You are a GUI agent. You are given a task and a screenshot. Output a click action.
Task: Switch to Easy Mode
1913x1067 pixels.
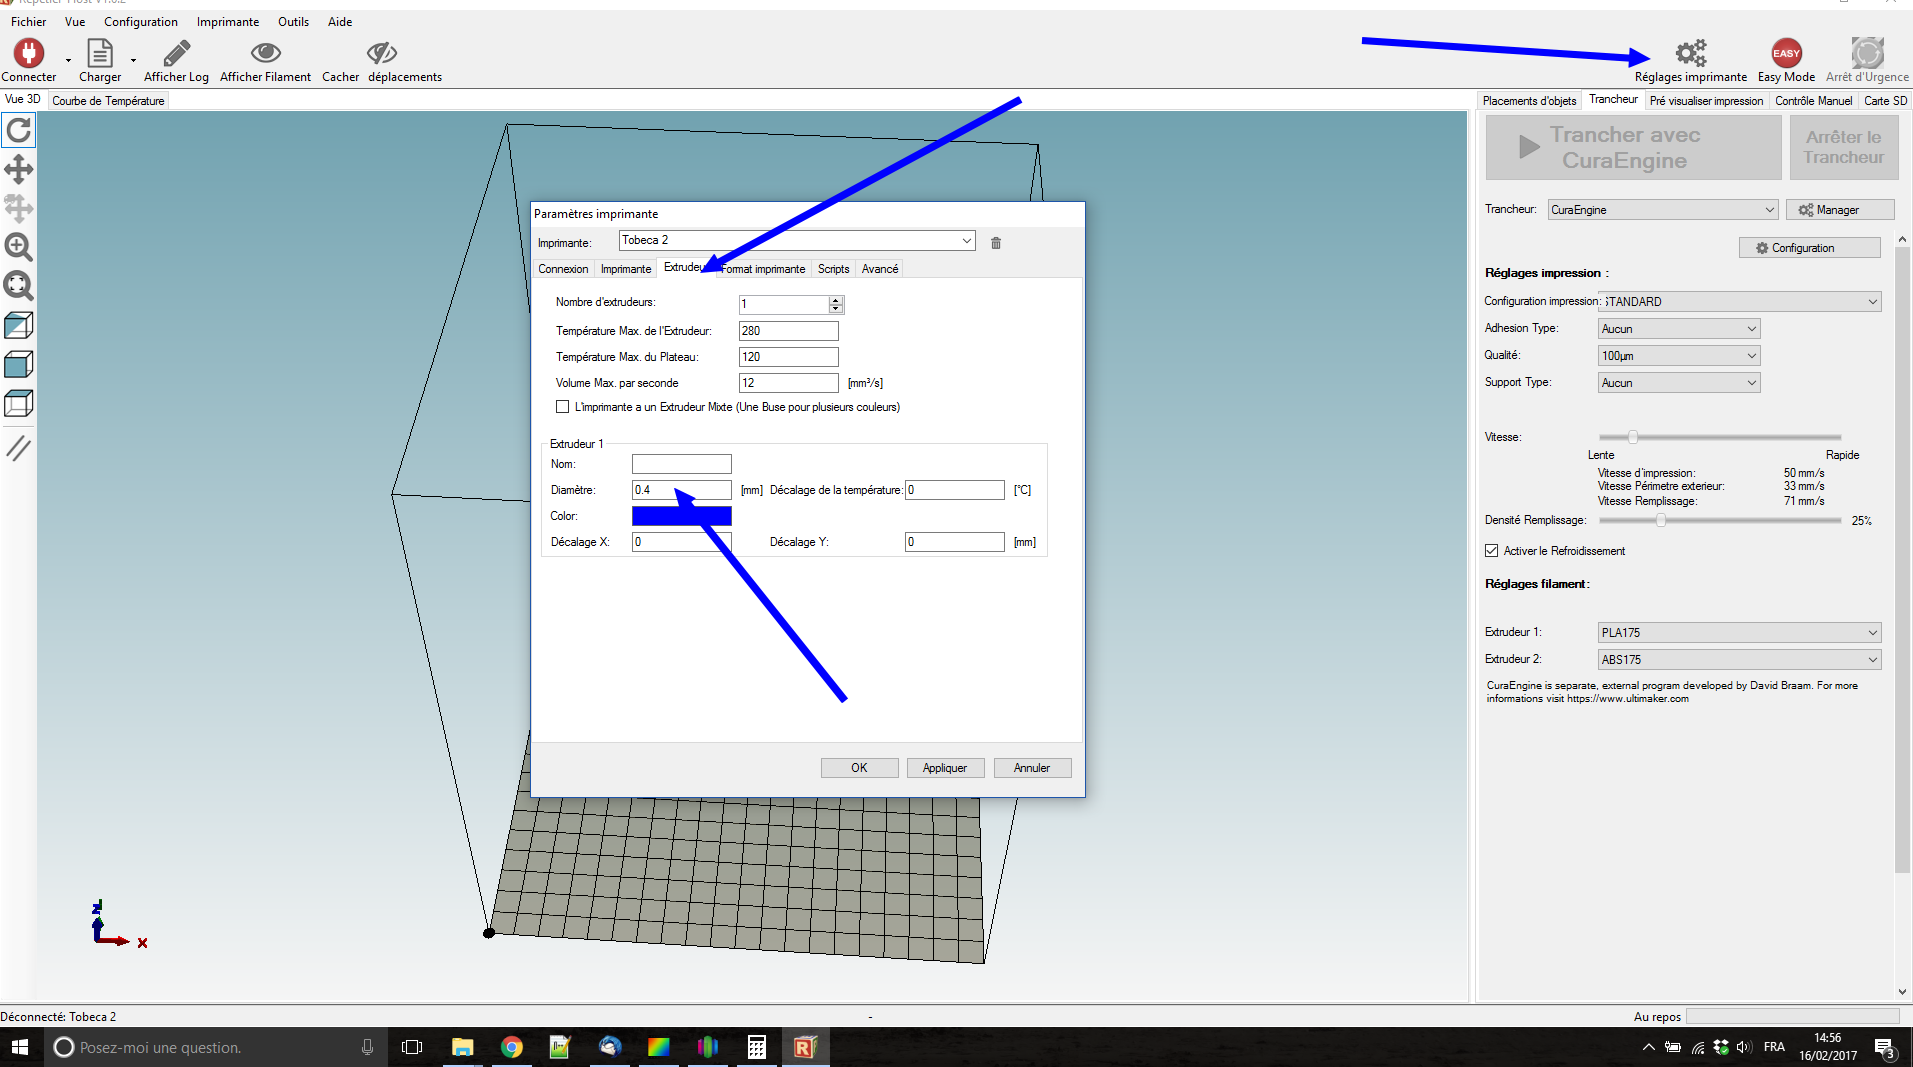click(x=1786, y=53)
